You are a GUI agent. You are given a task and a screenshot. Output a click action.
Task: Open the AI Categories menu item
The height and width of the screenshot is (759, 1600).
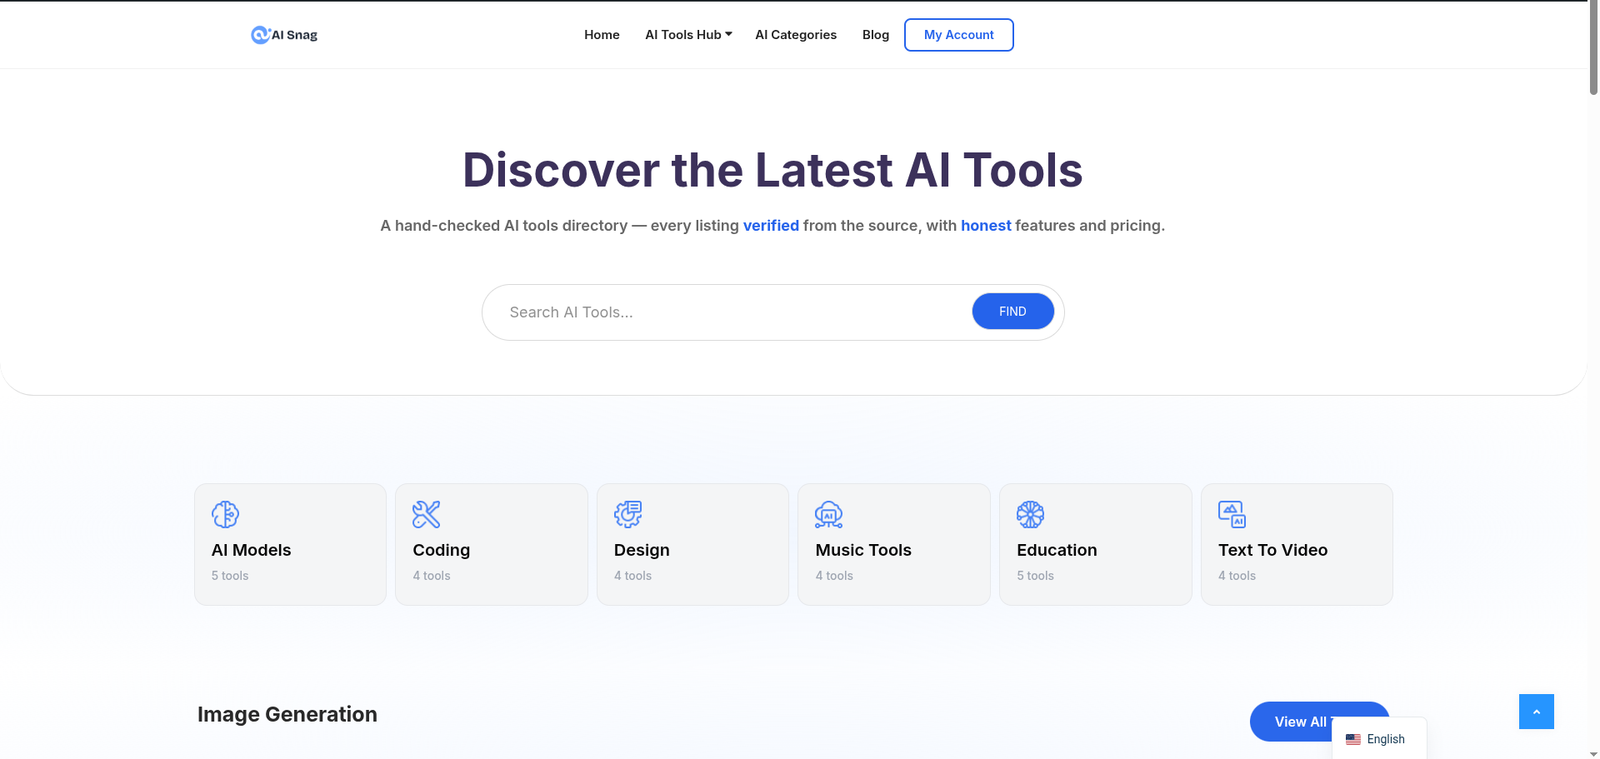(796, 35)
